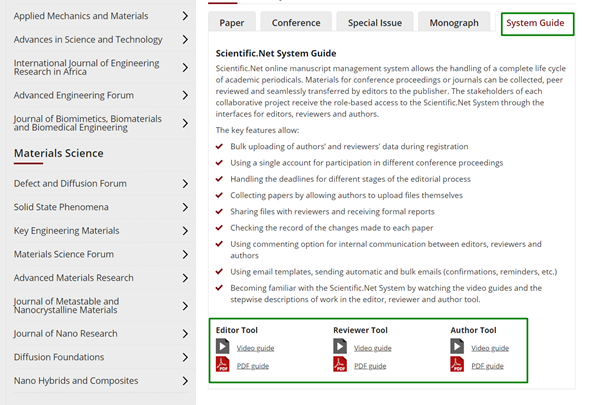602x405 pixels.
Task: Expand Advanced Materials Research chevron
Action: 185,278
